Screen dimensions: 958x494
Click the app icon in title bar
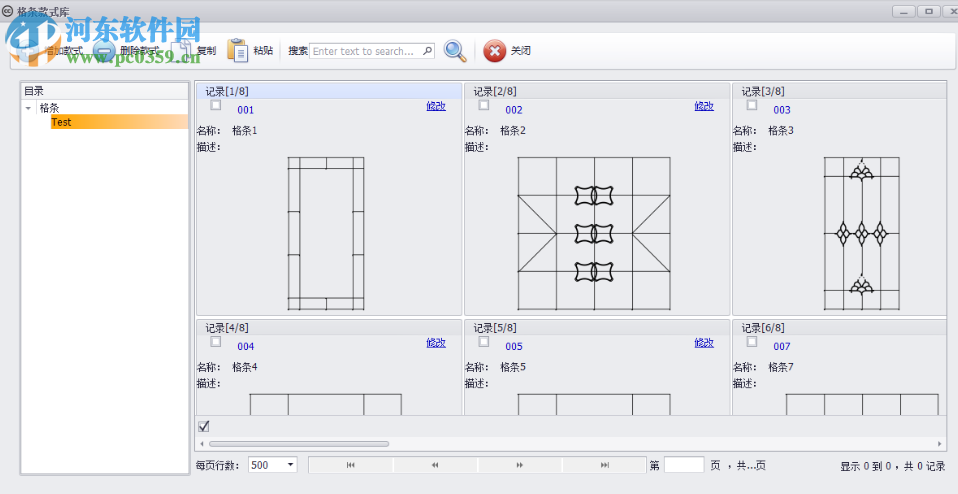(8, 10)
